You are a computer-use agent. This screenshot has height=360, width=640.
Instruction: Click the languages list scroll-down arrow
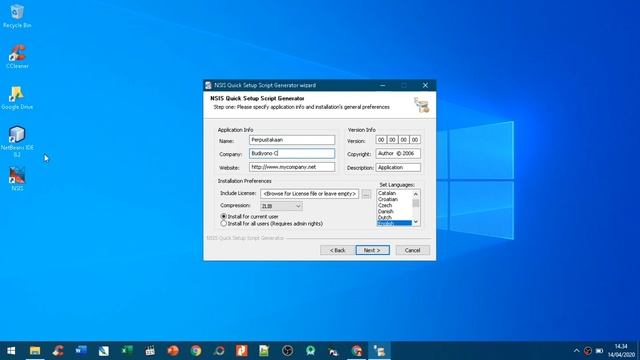pyautogui.click(x=416, y=222)
